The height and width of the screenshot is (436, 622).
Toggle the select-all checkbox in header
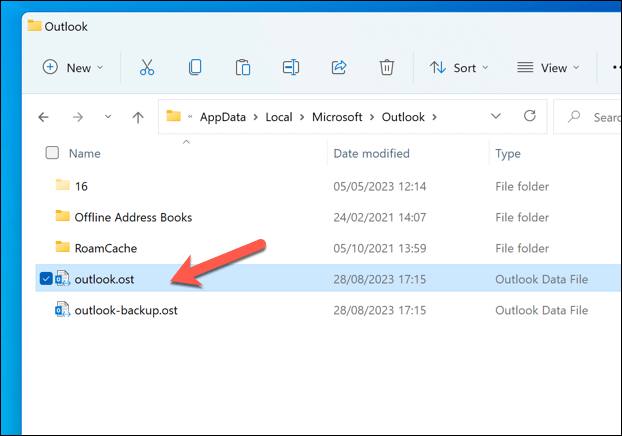(x=52, y=153)
